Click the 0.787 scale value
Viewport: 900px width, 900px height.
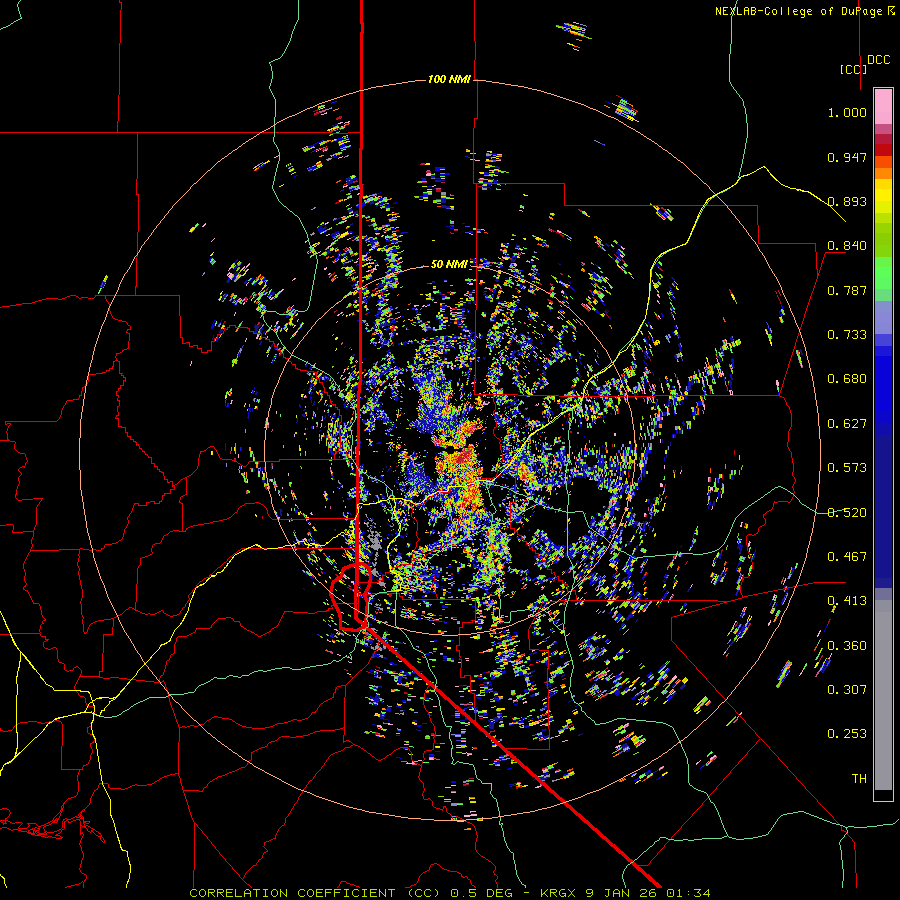click(847, 290)
